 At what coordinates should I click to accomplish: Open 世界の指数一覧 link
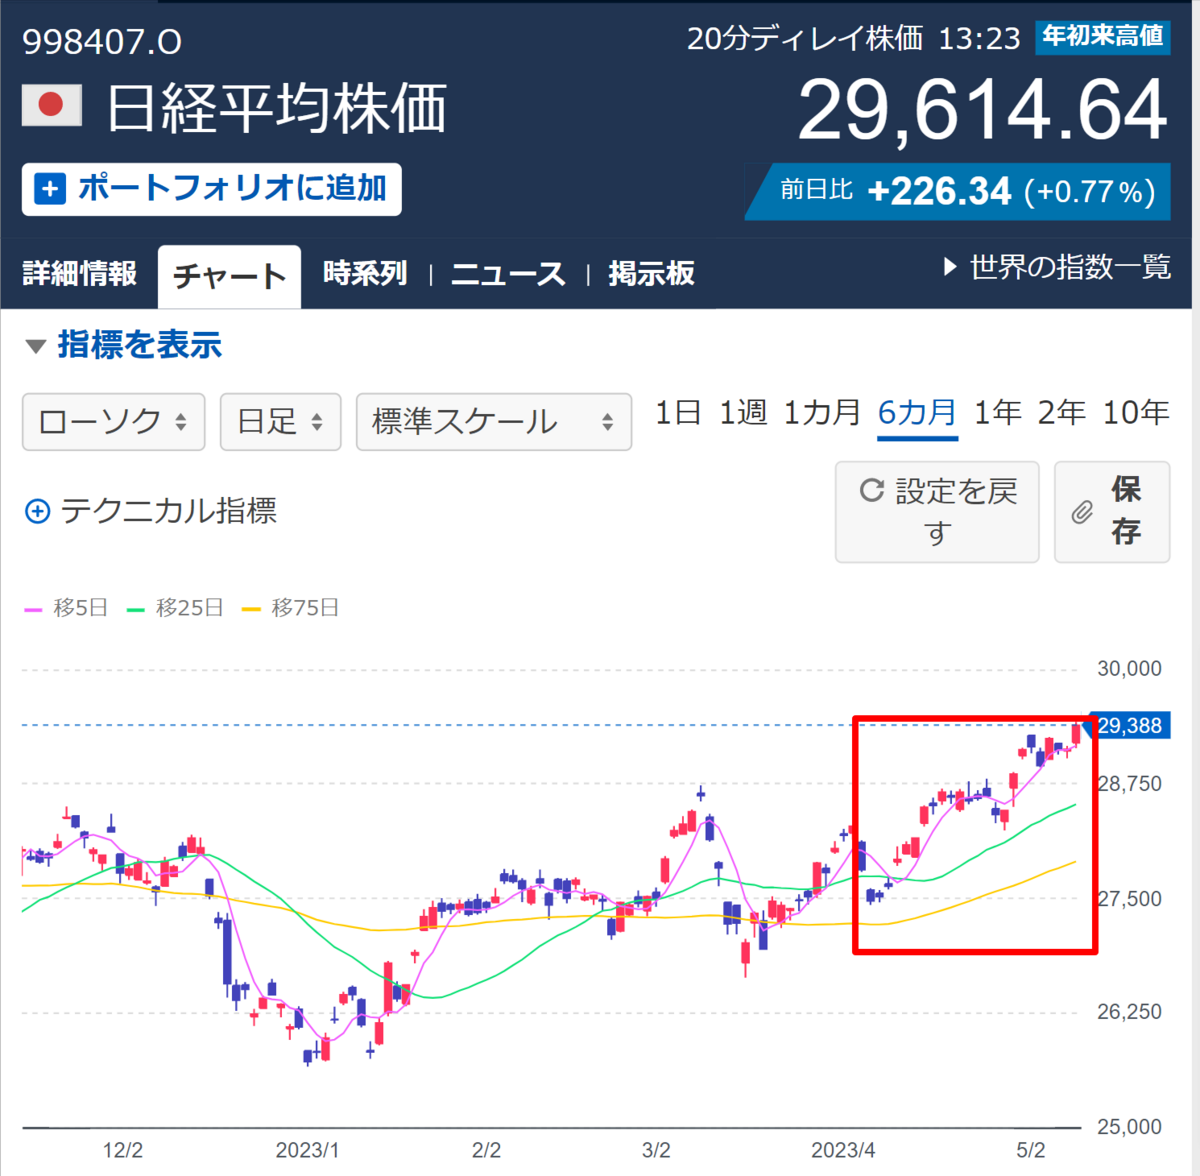1070,267
